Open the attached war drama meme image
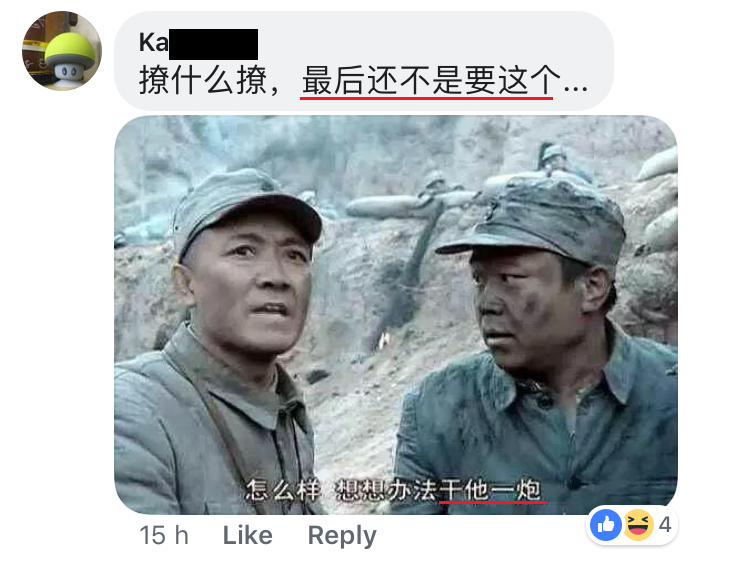748x562 pixels. [395, 315]
